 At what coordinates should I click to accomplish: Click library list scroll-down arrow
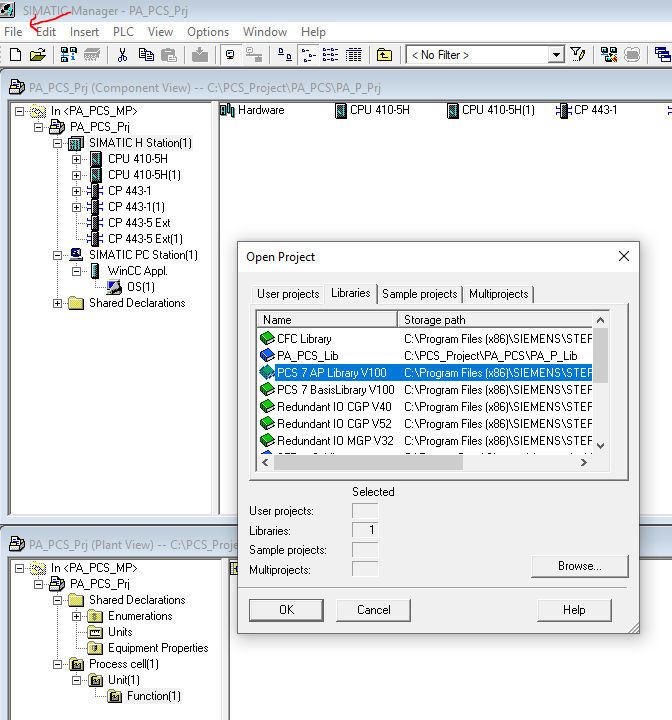point(600,445)
